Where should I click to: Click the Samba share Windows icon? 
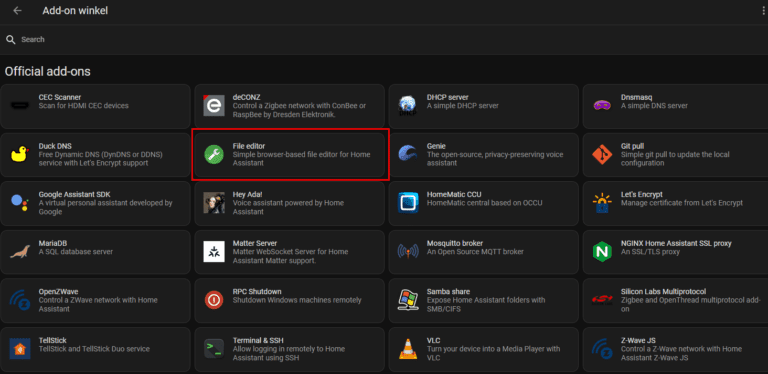[408, 300]
